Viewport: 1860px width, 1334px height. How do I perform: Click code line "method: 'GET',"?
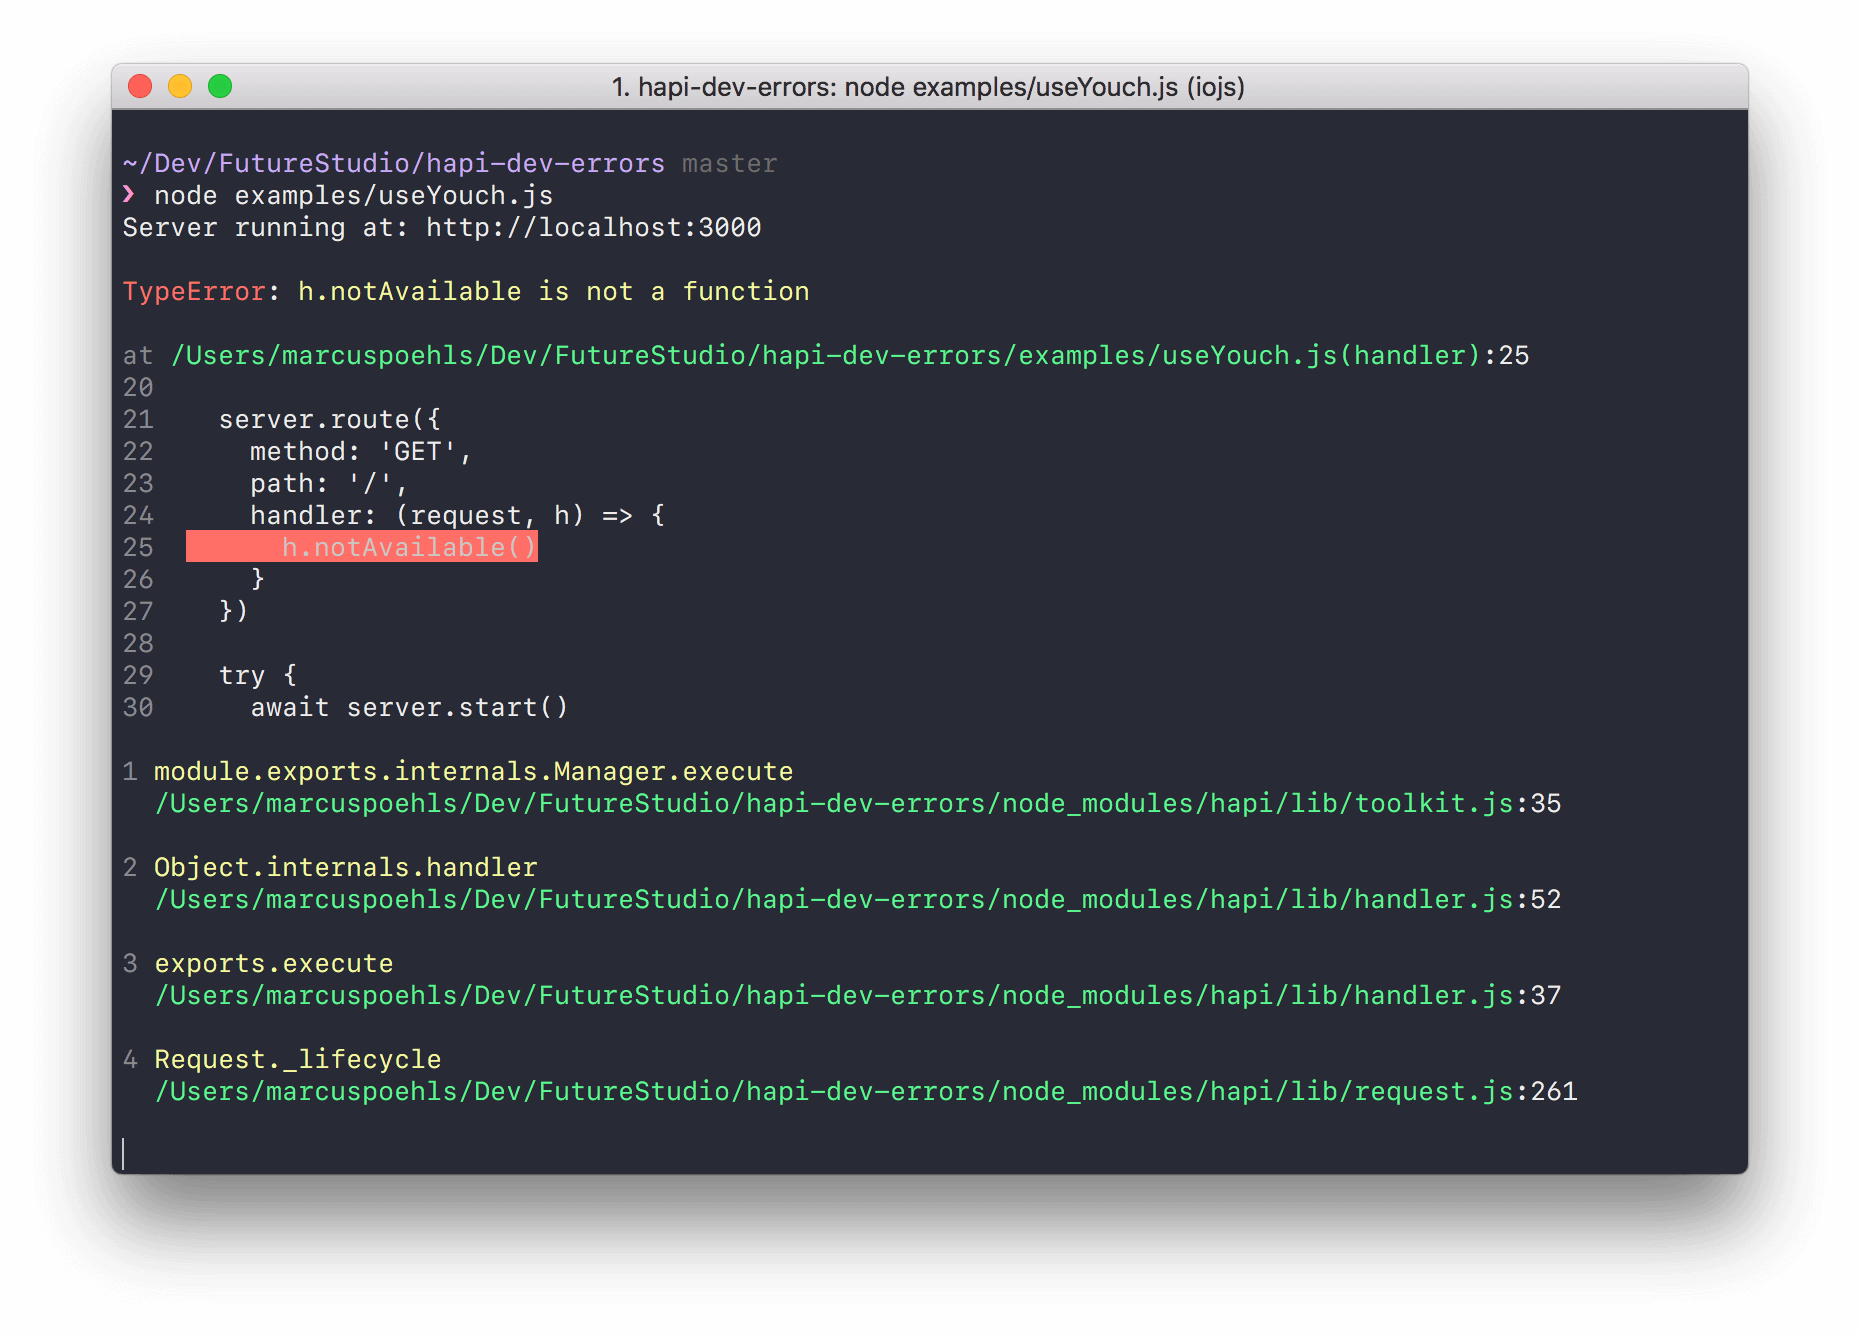[361, 451]
